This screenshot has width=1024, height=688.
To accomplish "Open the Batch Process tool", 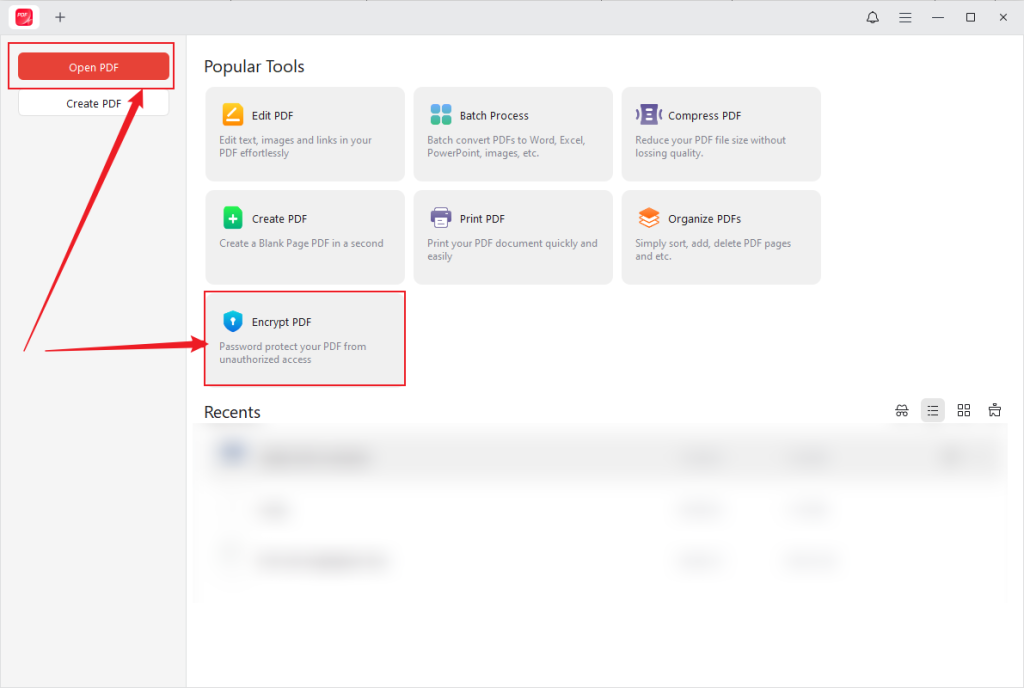I will 513,134.
